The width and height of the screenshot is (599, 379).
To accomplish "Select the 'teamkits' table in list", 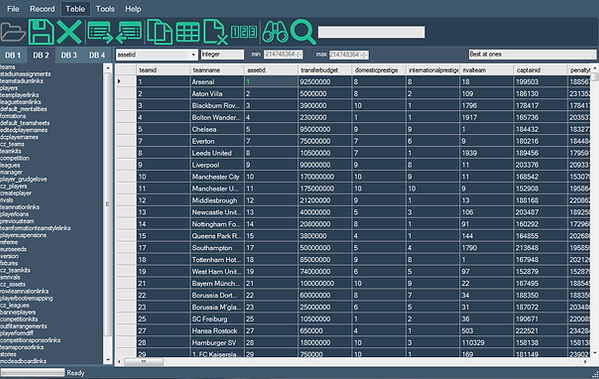I will click(11, 151).
